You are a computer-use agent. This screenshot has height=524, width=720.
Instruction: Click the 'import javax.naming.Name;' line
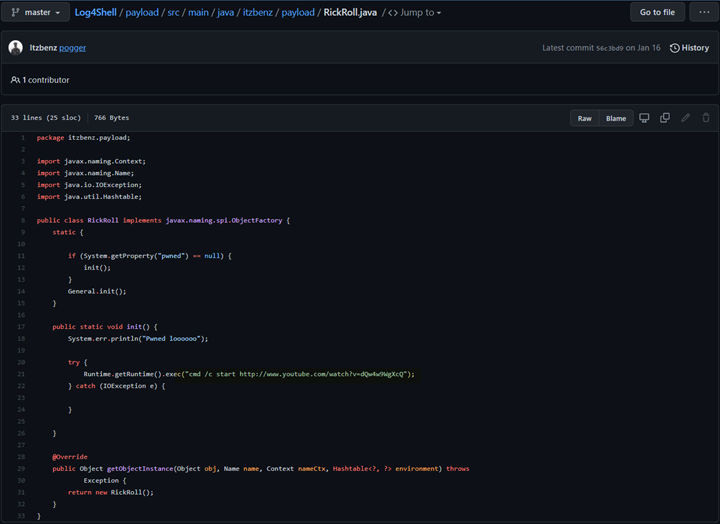click(85, 173)
